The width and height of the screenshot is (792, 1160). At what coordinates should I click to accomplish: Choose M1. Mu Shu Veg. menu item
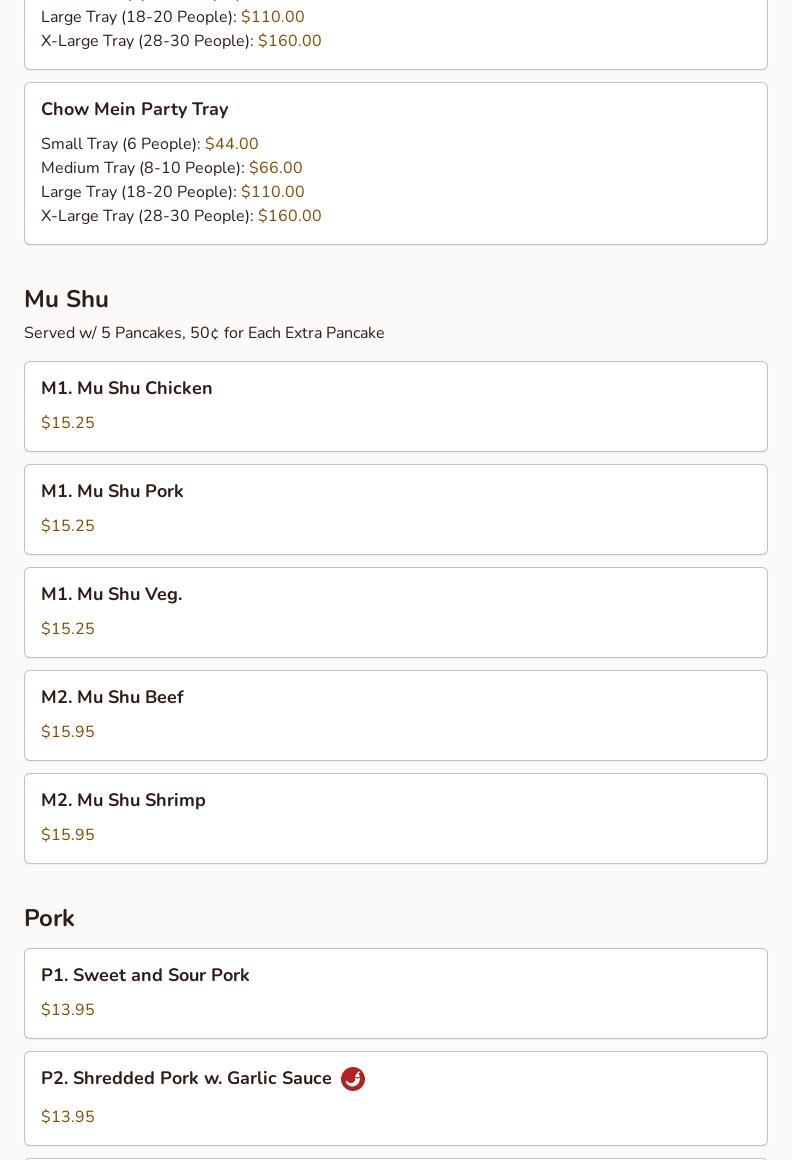click(x=396, y=613)
